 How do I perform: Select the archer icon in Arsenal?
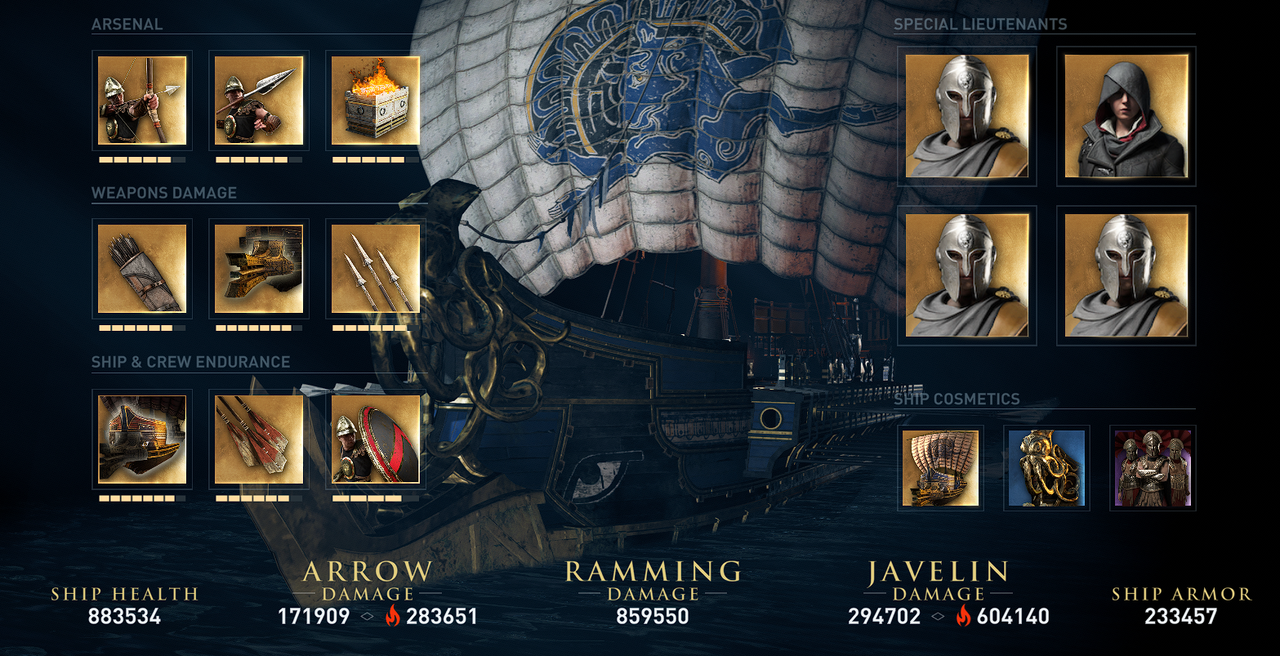pos(142,100)
